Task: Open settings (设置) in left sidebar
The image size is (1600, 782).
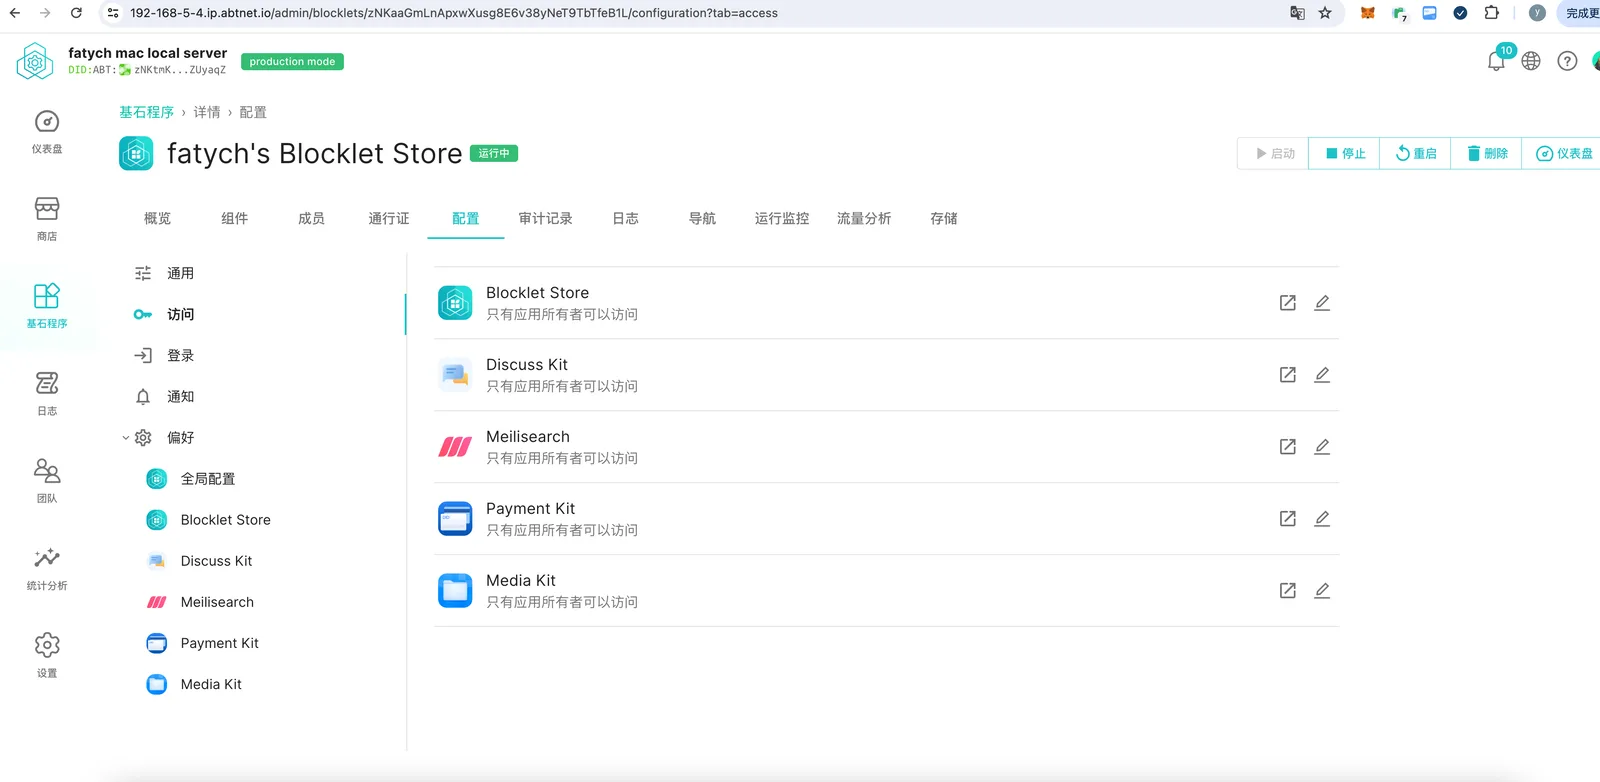Action: [47, 655]
